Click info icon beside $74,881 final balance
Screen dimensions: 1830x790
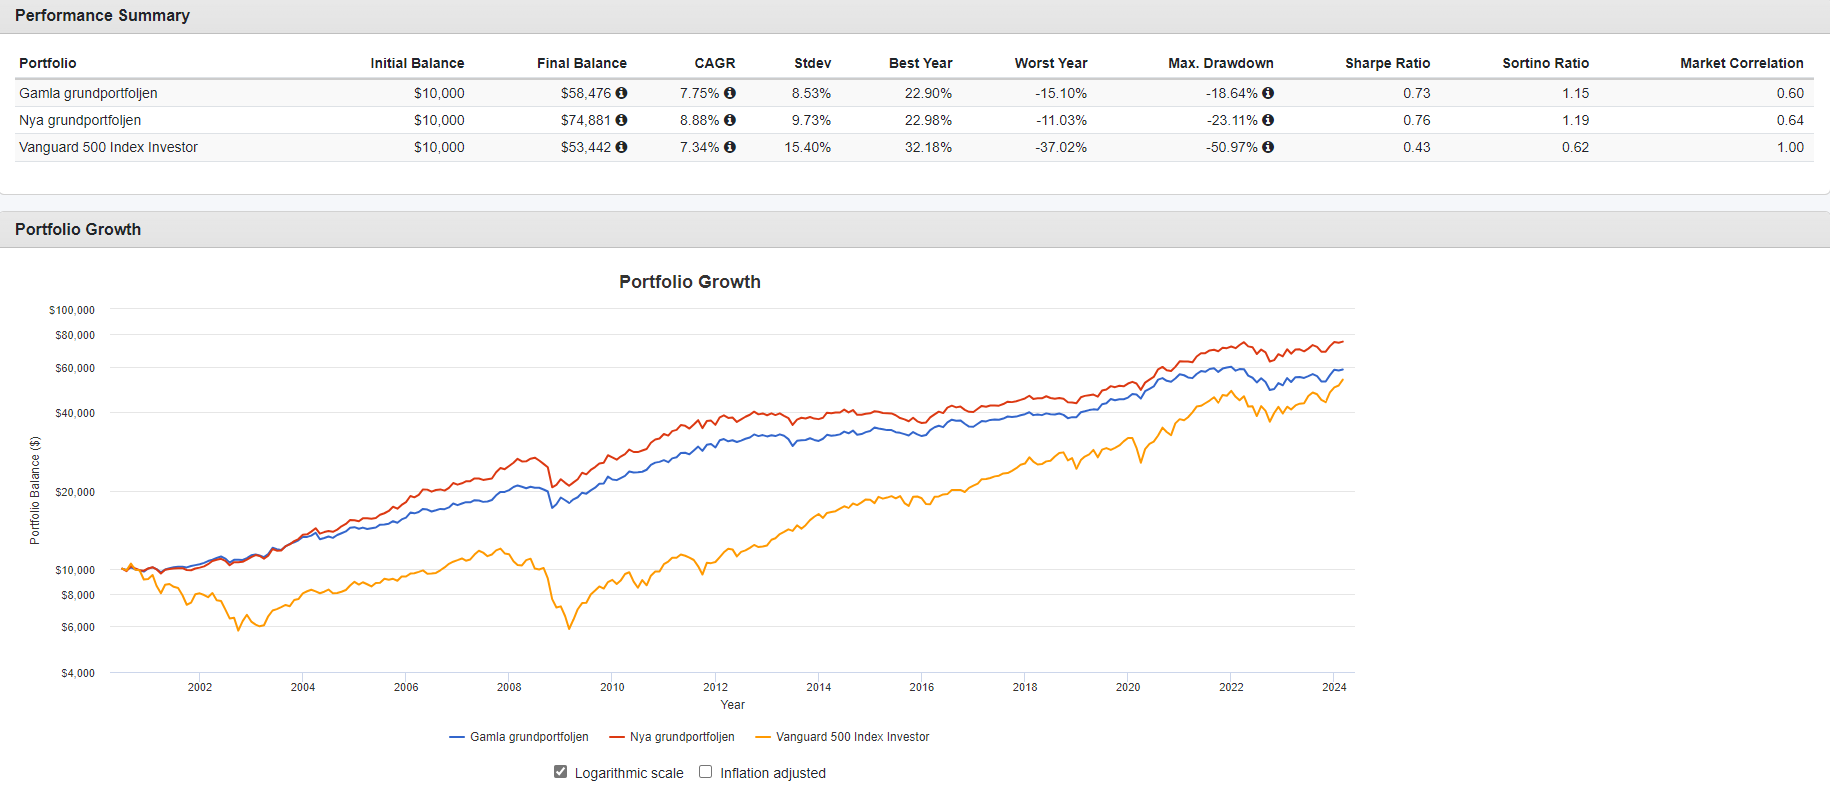621,120
